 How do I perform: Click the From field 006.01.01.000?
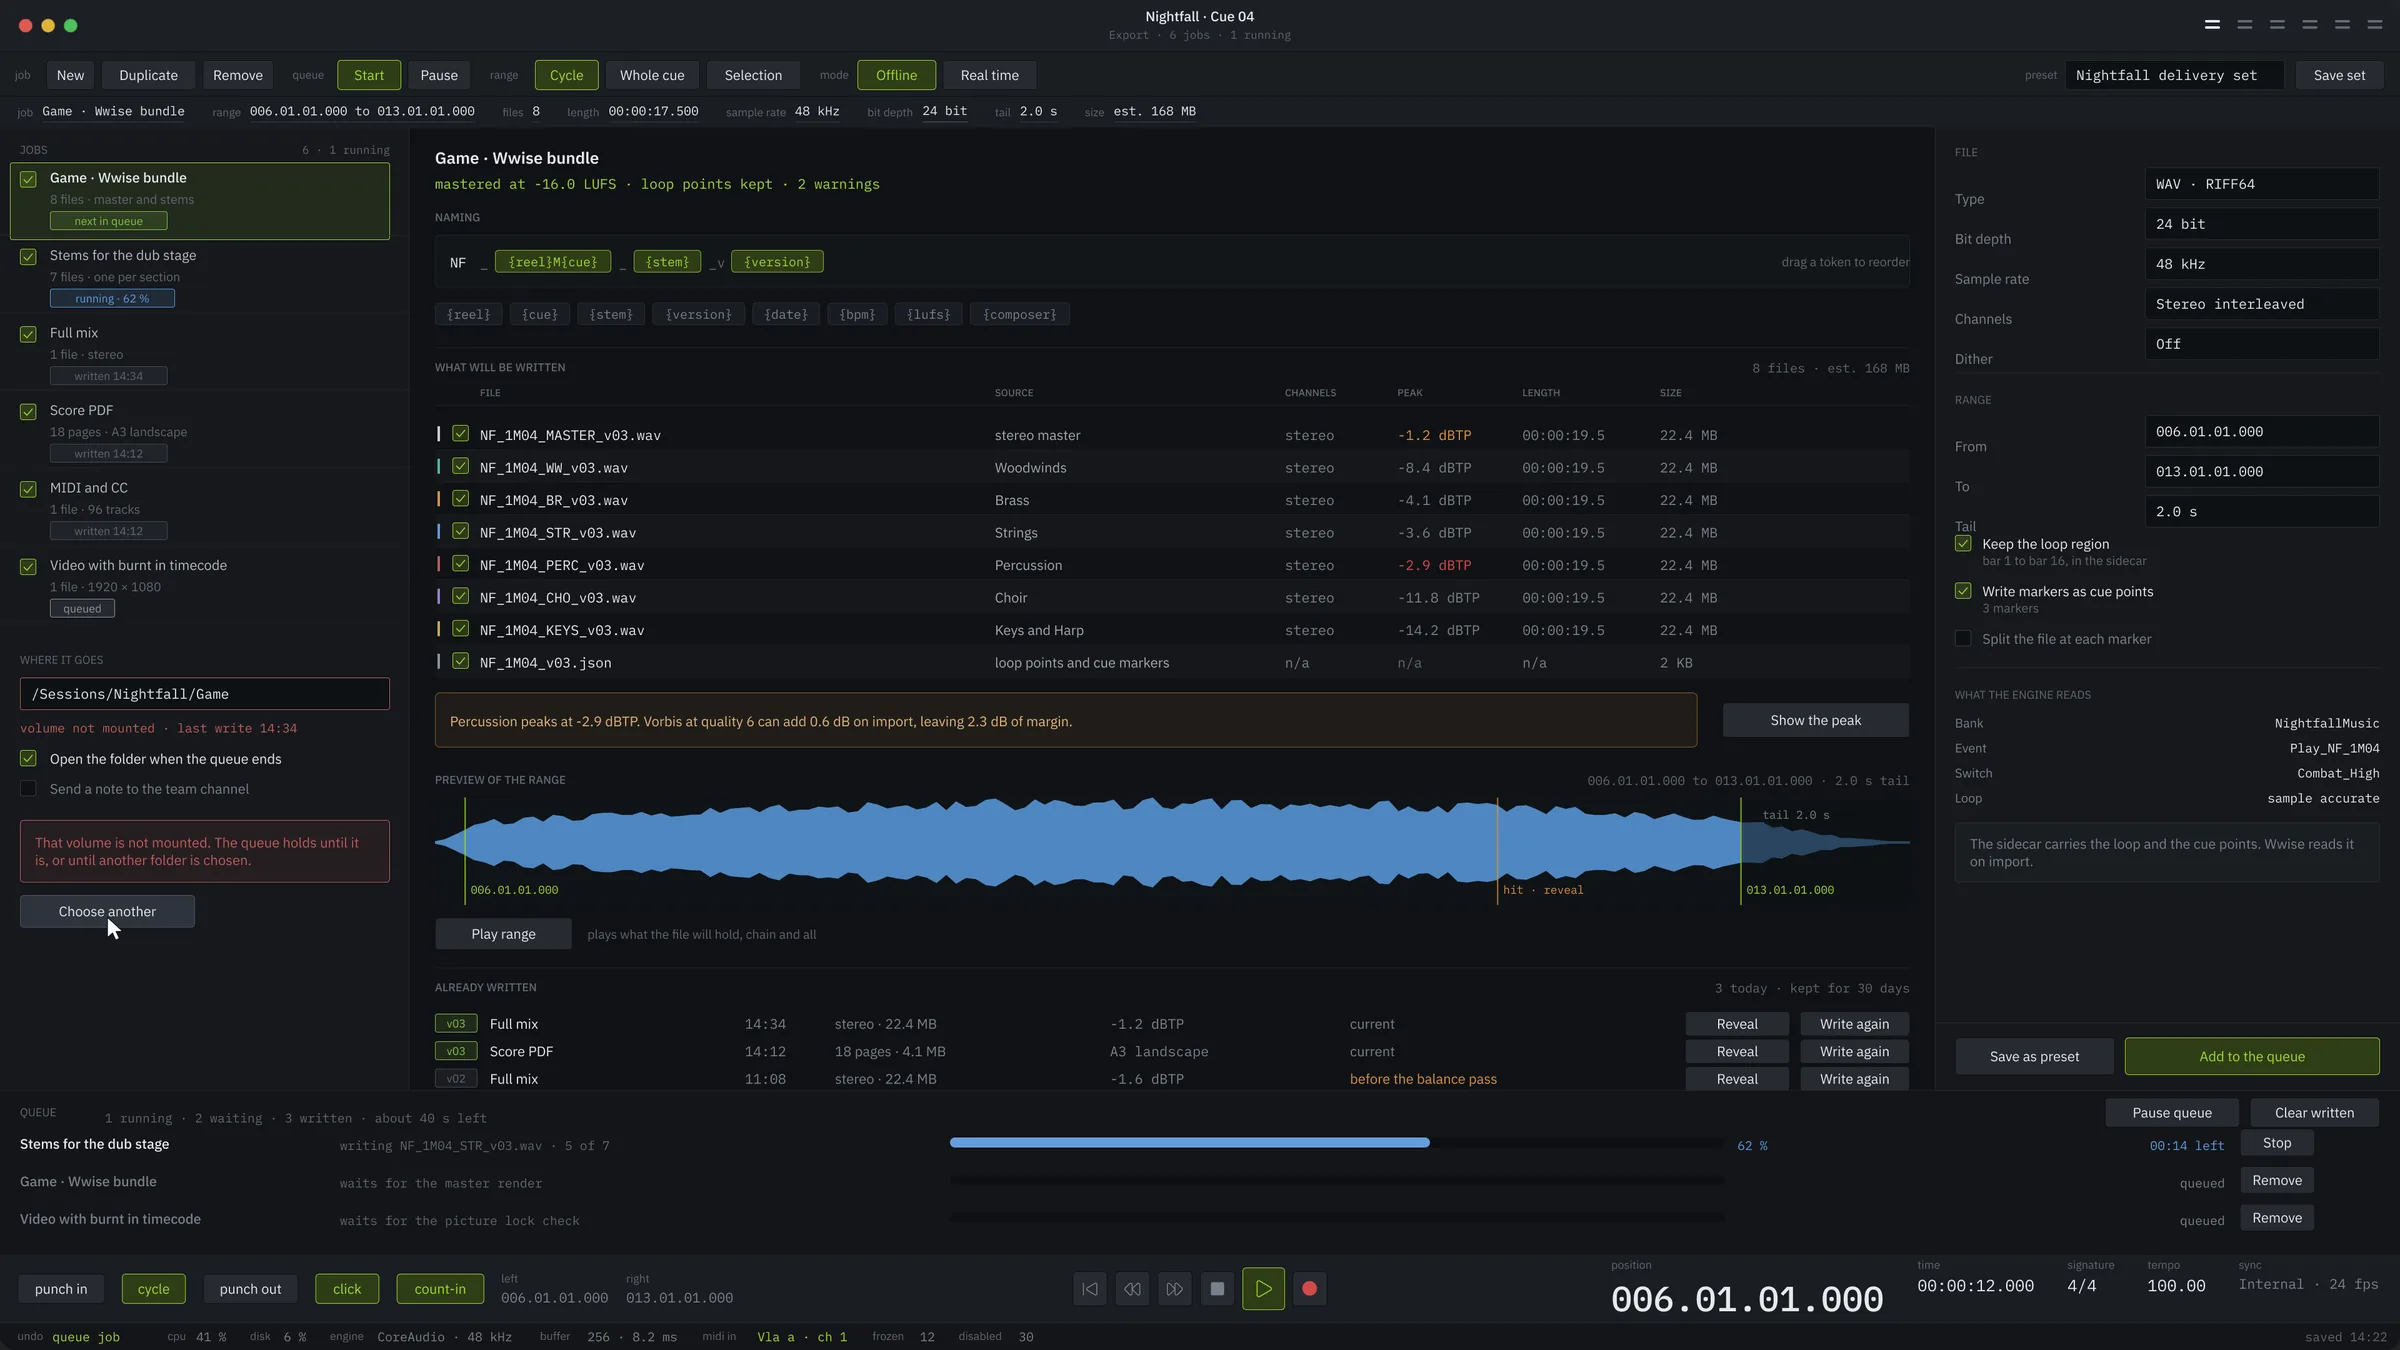[2261, 432]
